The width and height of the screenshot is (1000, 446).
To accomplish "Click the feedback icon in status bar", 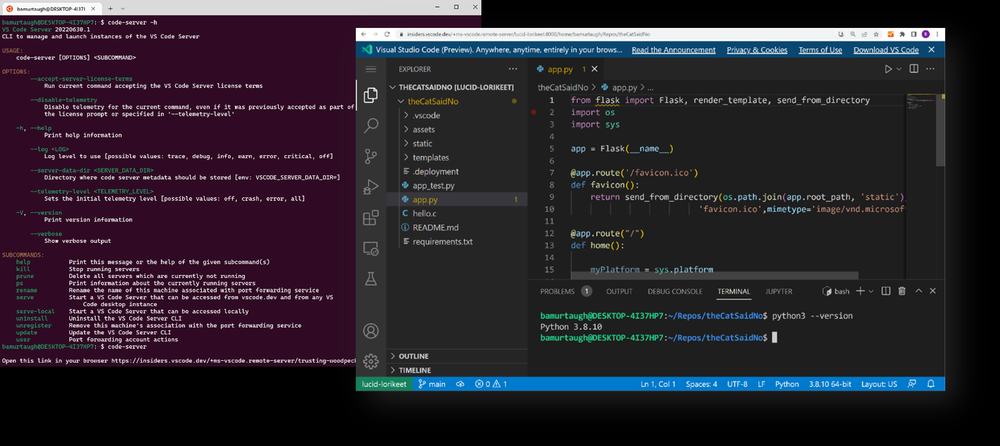I will (x=912, y=384).
